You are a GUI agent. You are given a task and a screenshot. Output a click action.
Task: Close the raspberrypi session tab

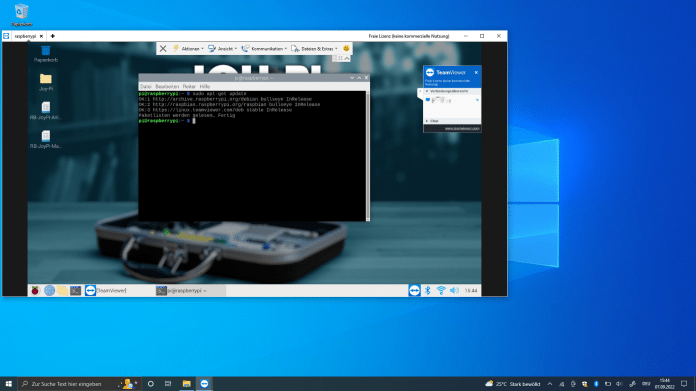point(41,36)
